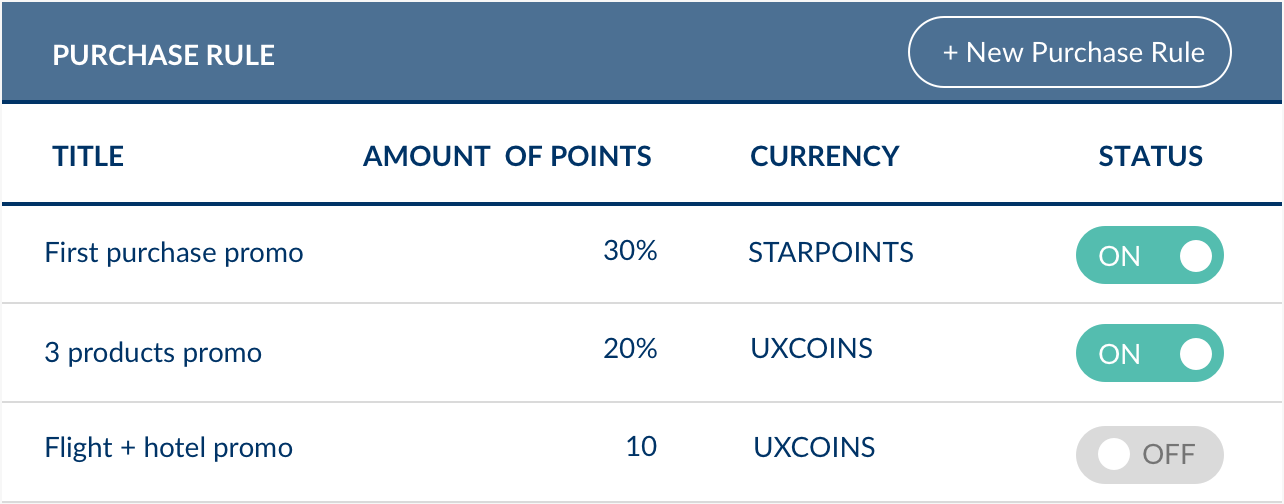1284x504 pixels.
Task: Enable the Flight + hotel promo toggle
Action: click(1149, 454)
